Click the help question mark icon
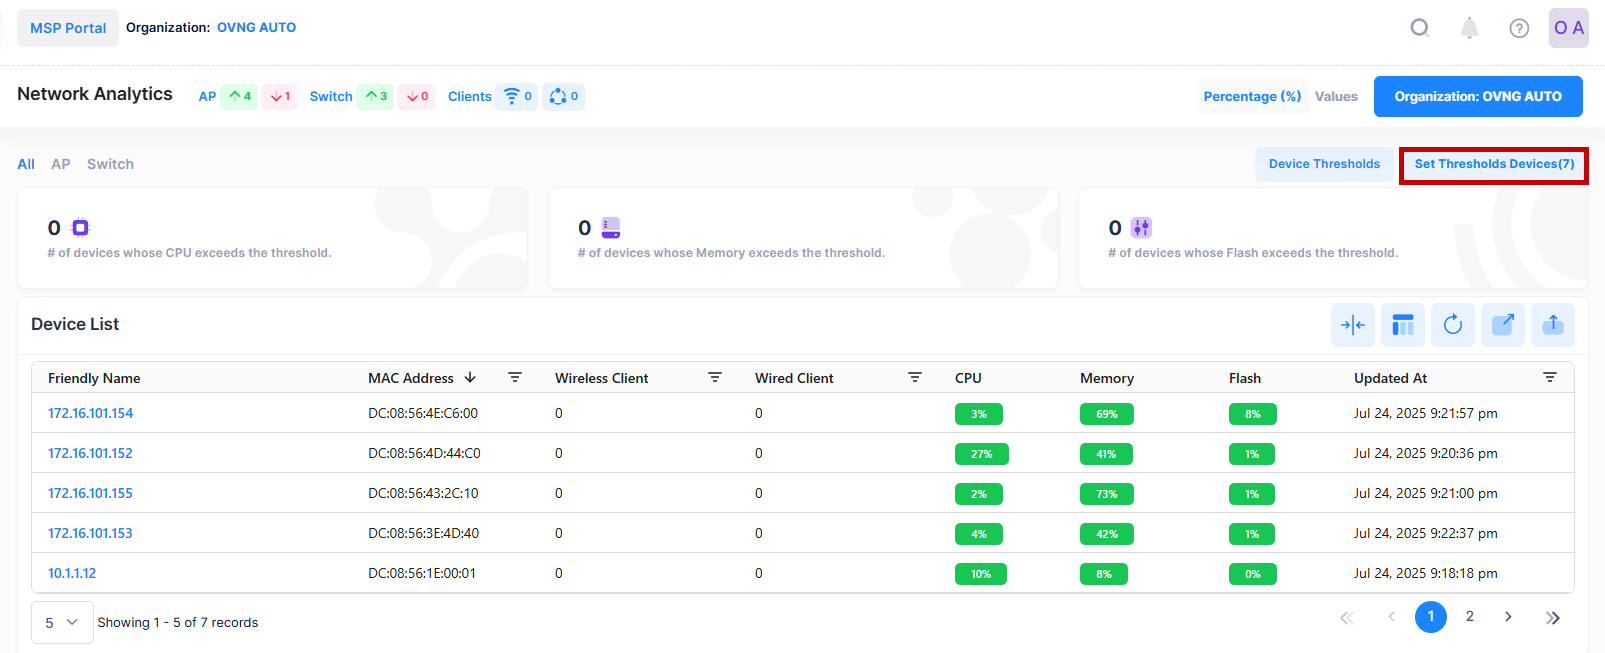 click(1518, 28)
